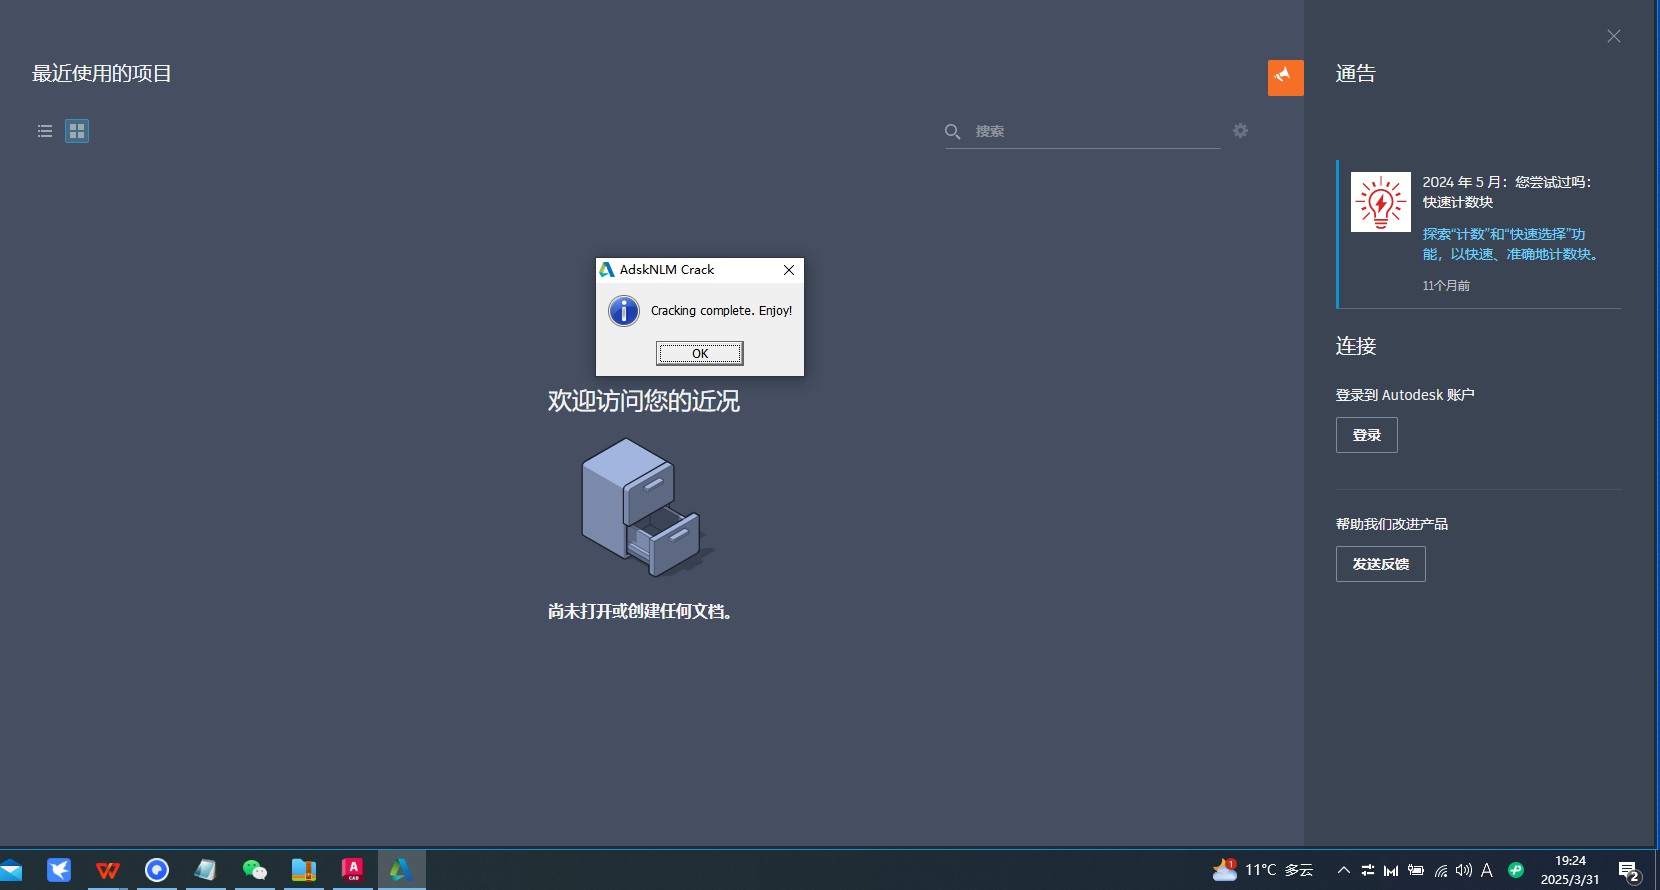Screen dimensions: 1660x890
Task: Click the M-shaped tray icon
Action: click(1391, 870)
